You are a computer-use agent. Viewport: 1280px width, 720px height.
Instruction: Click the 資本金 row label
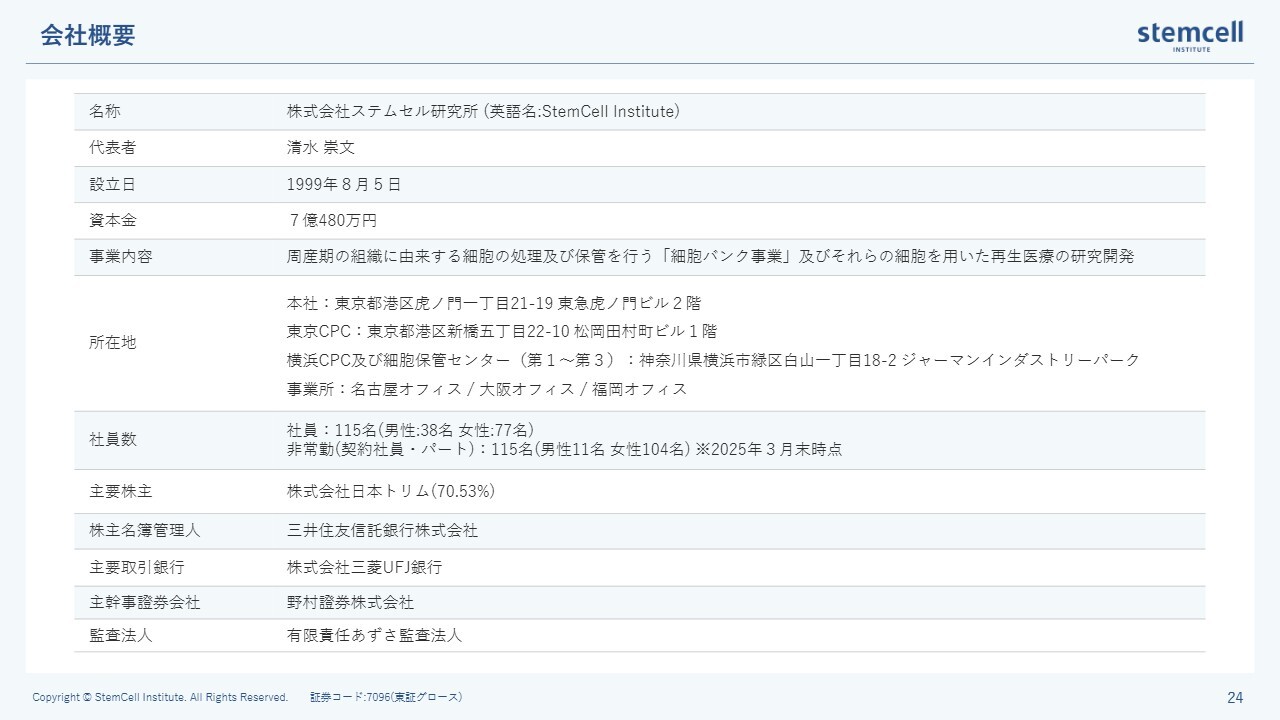(113, 220)
